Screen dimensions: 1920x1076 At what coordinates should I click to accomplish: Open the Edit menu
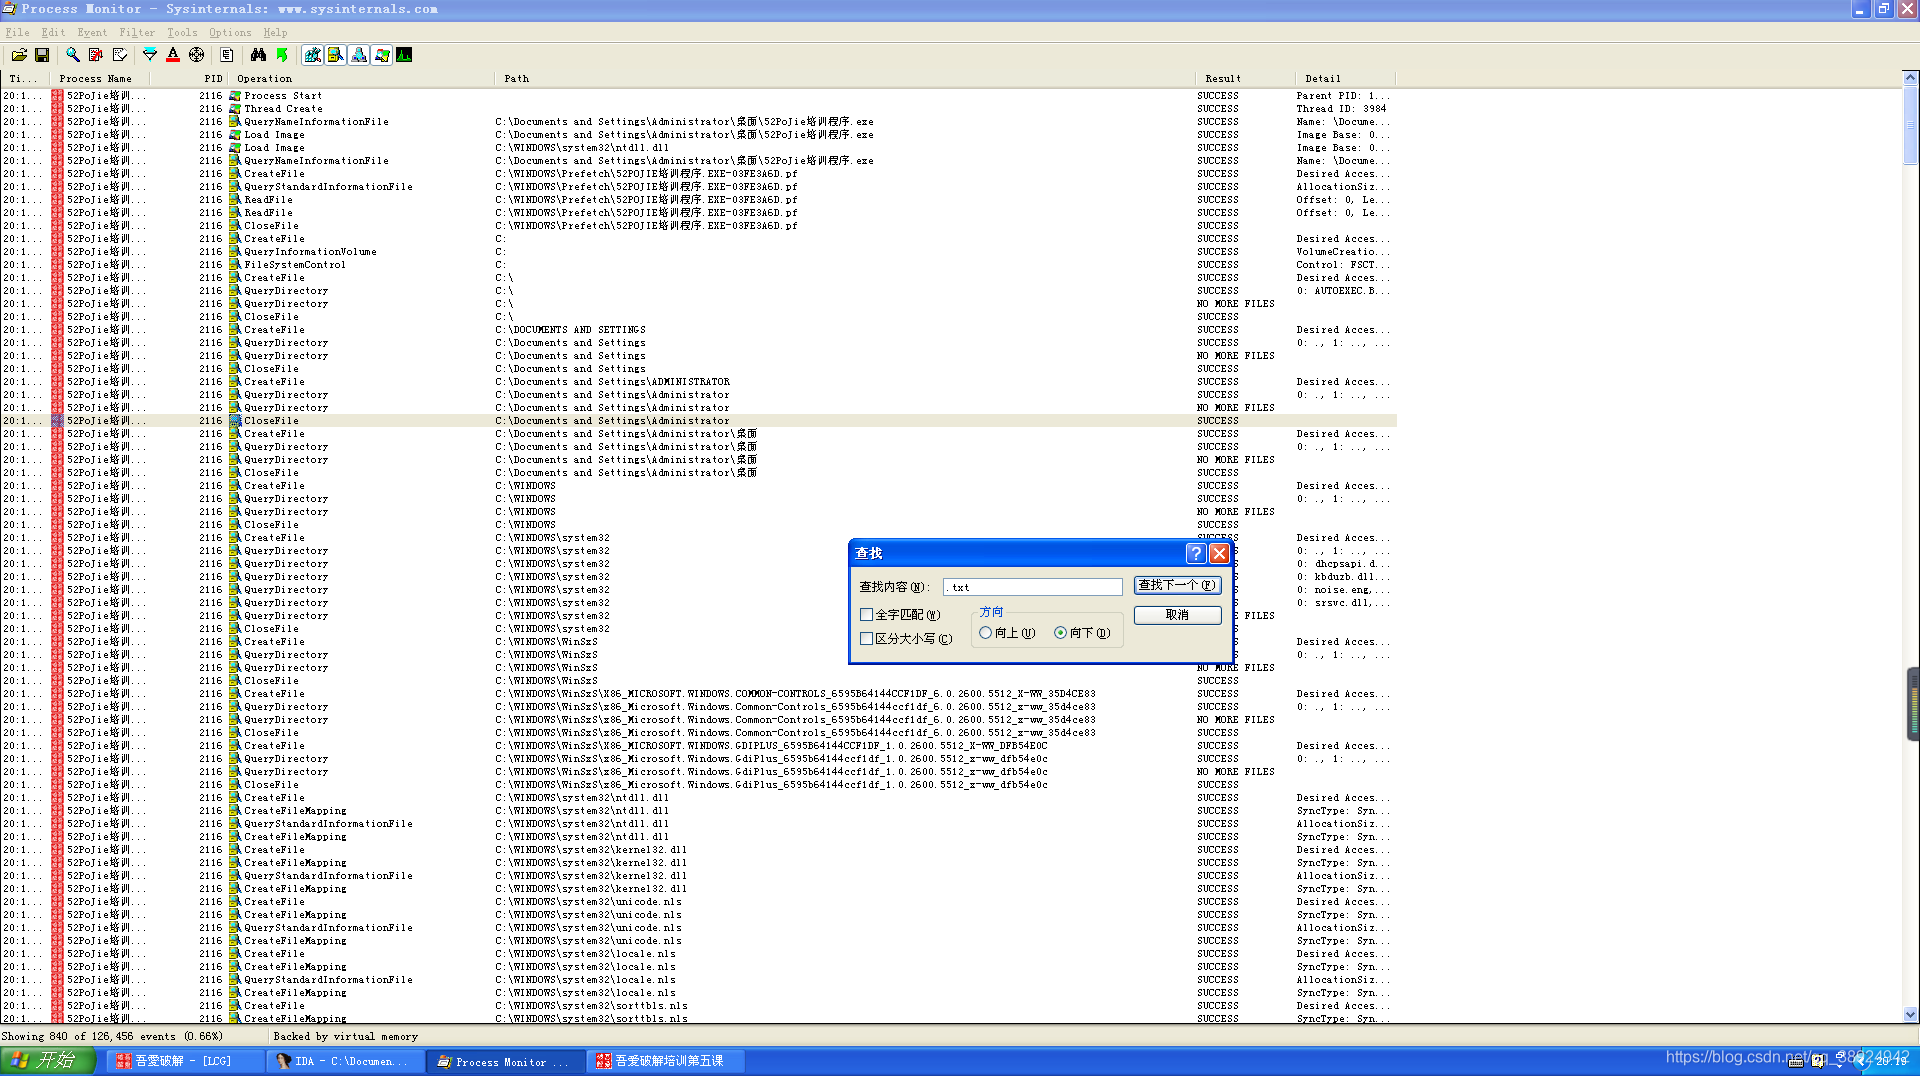[x=53, y=32]
